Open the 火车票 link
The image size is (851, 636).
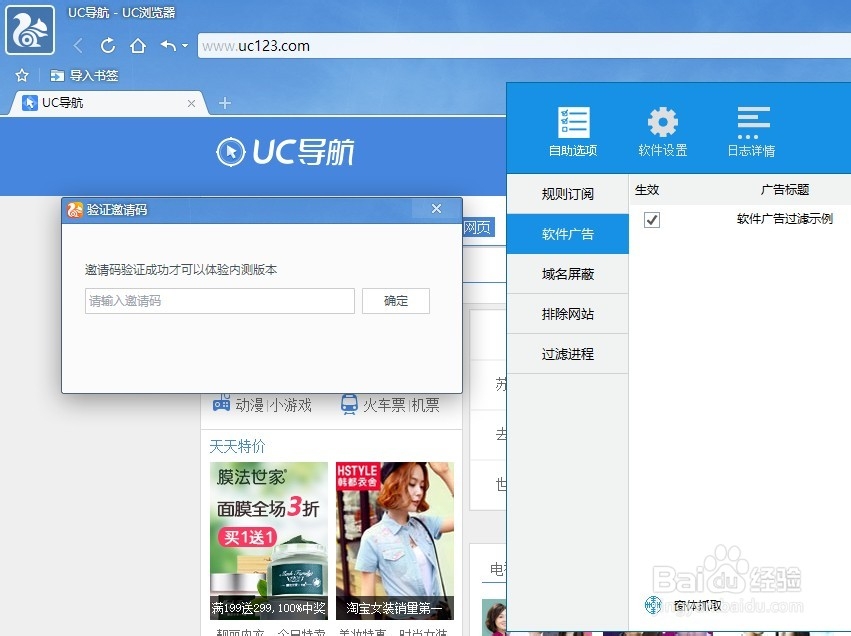coord(384,405)
